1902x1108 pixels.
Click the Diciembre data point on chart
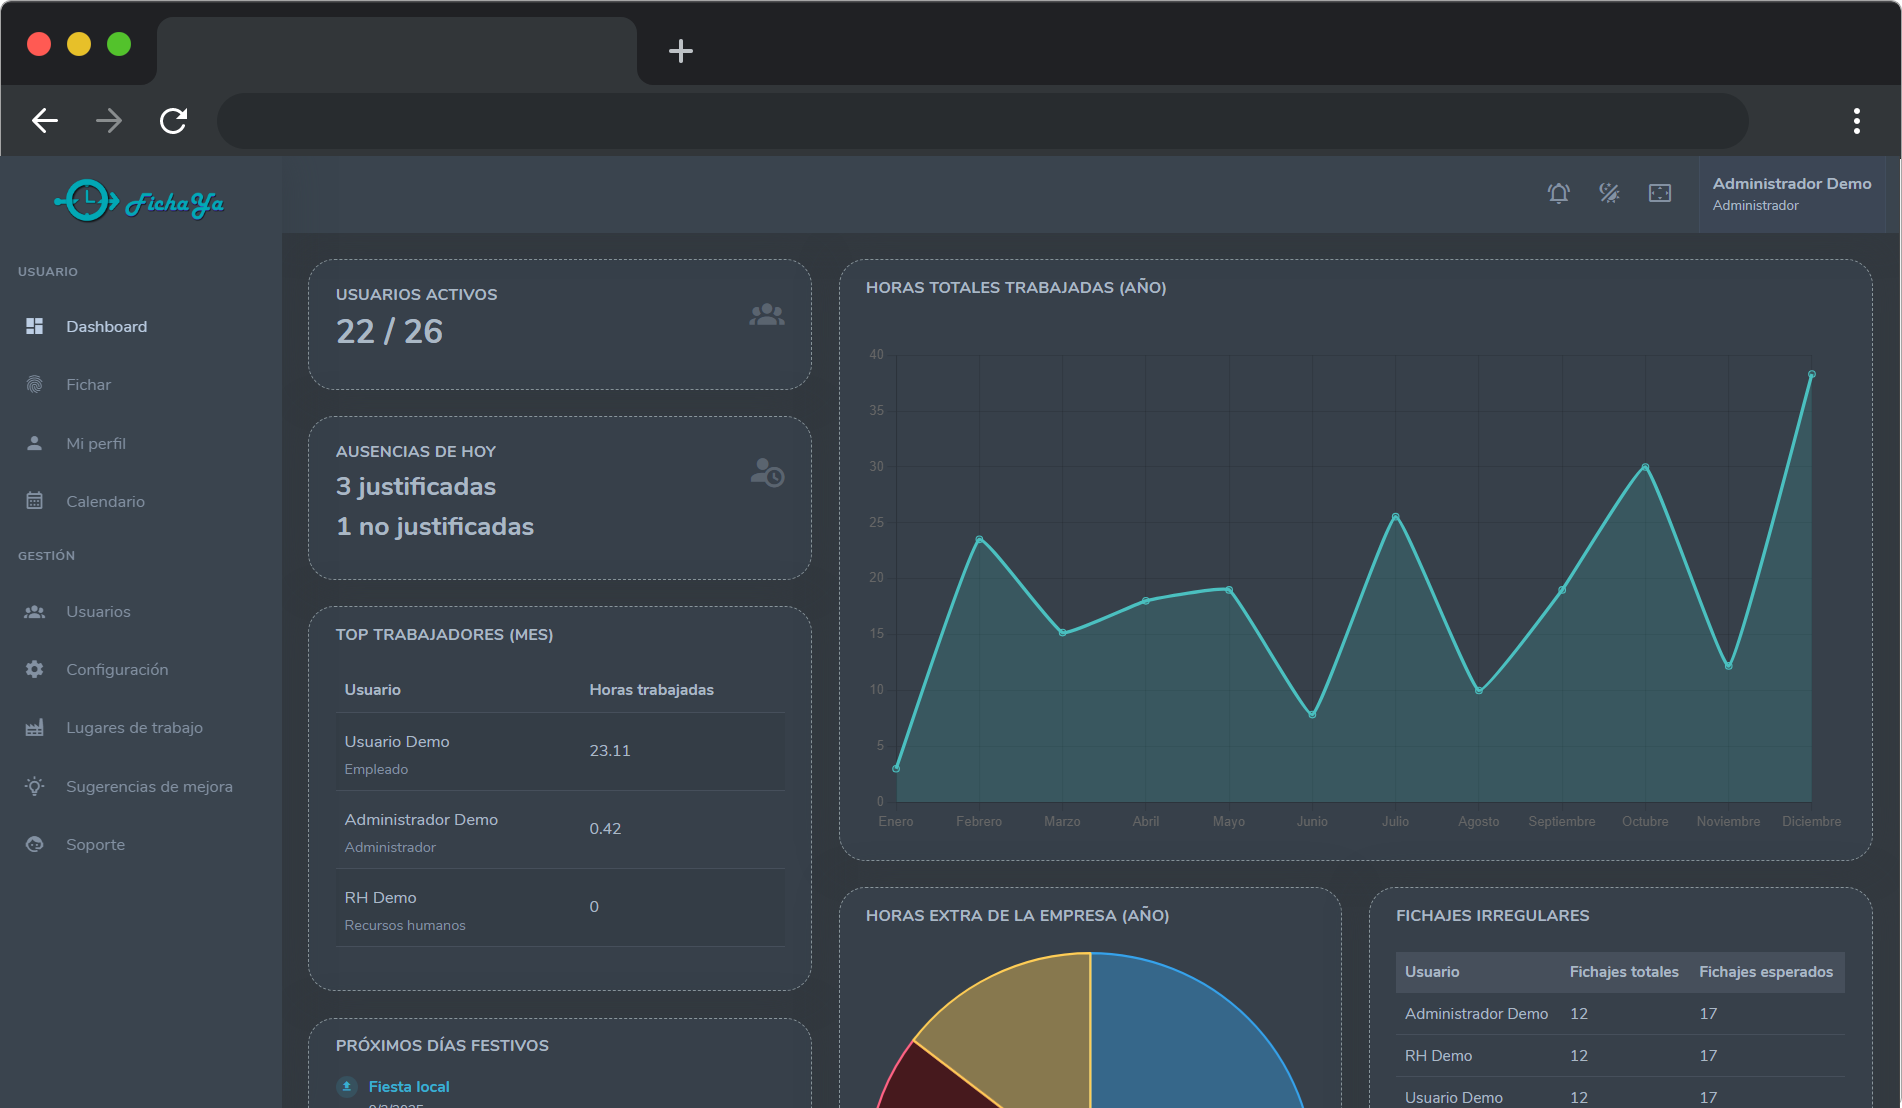1811,375
